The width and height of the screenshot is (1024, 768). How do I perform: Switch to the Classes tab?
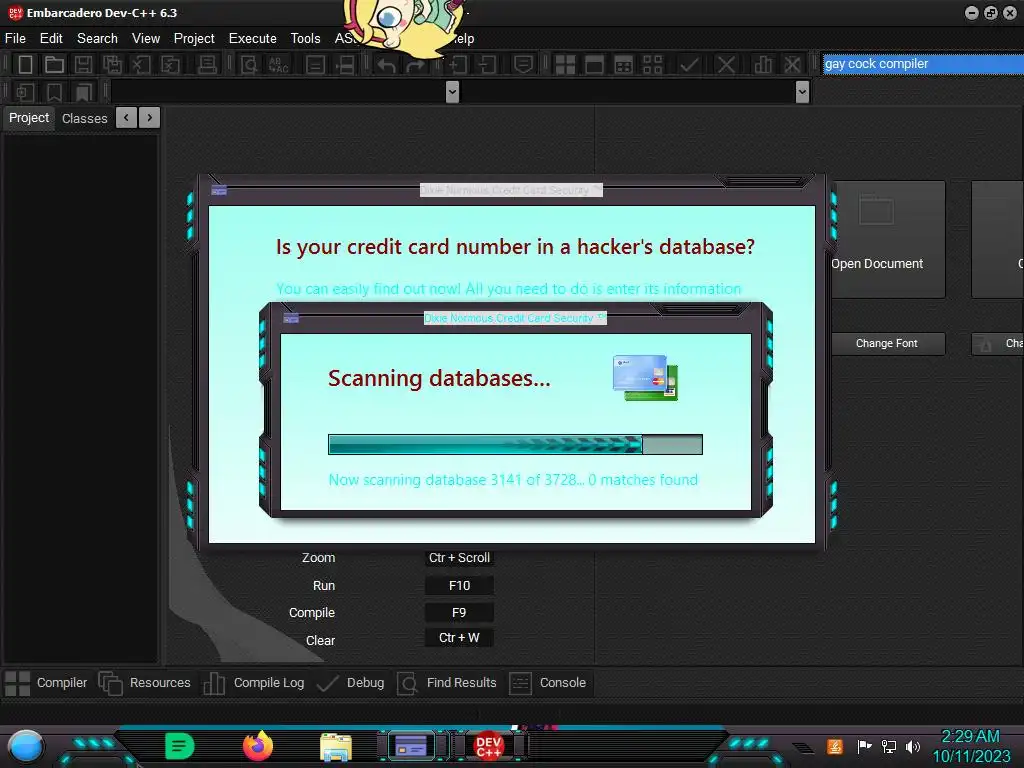tap(84, 118)
